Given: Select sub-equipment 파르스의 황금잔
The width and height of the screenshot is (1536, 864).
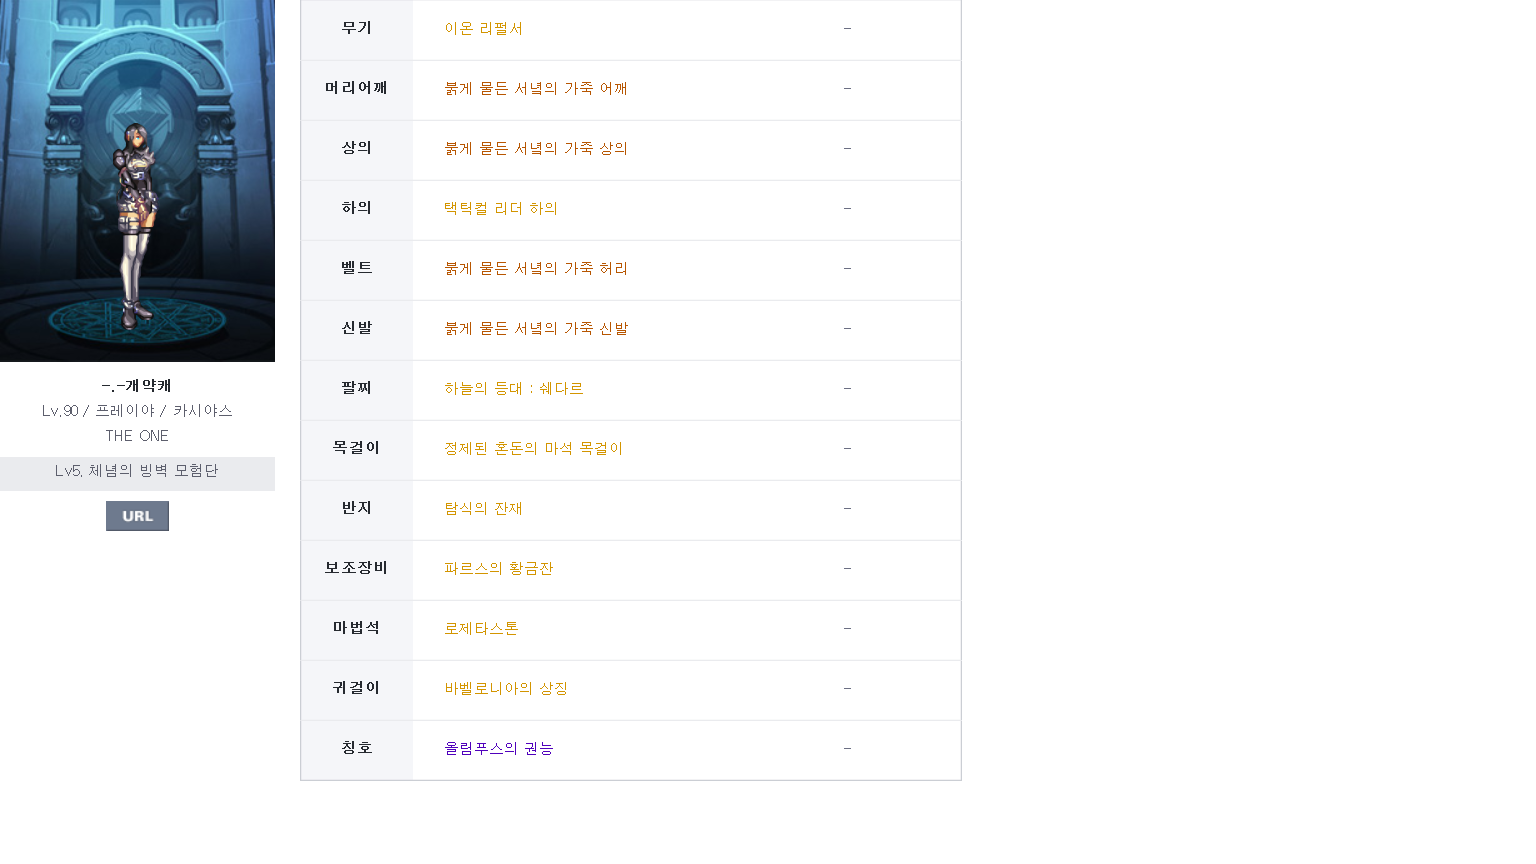Looking at the screenshot, I should click(x=499, y=569).
